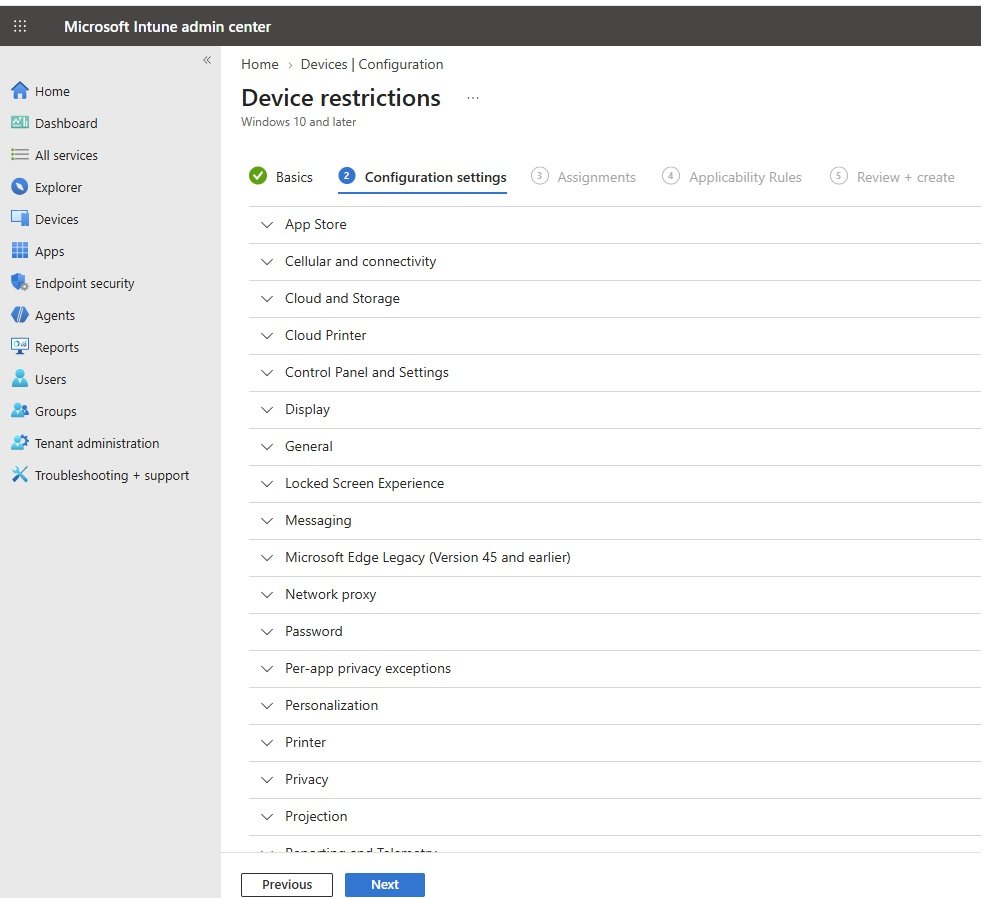Collapse the left navigation pane
996x898 pixels.
pyautogui.click(x=207, y=60)
